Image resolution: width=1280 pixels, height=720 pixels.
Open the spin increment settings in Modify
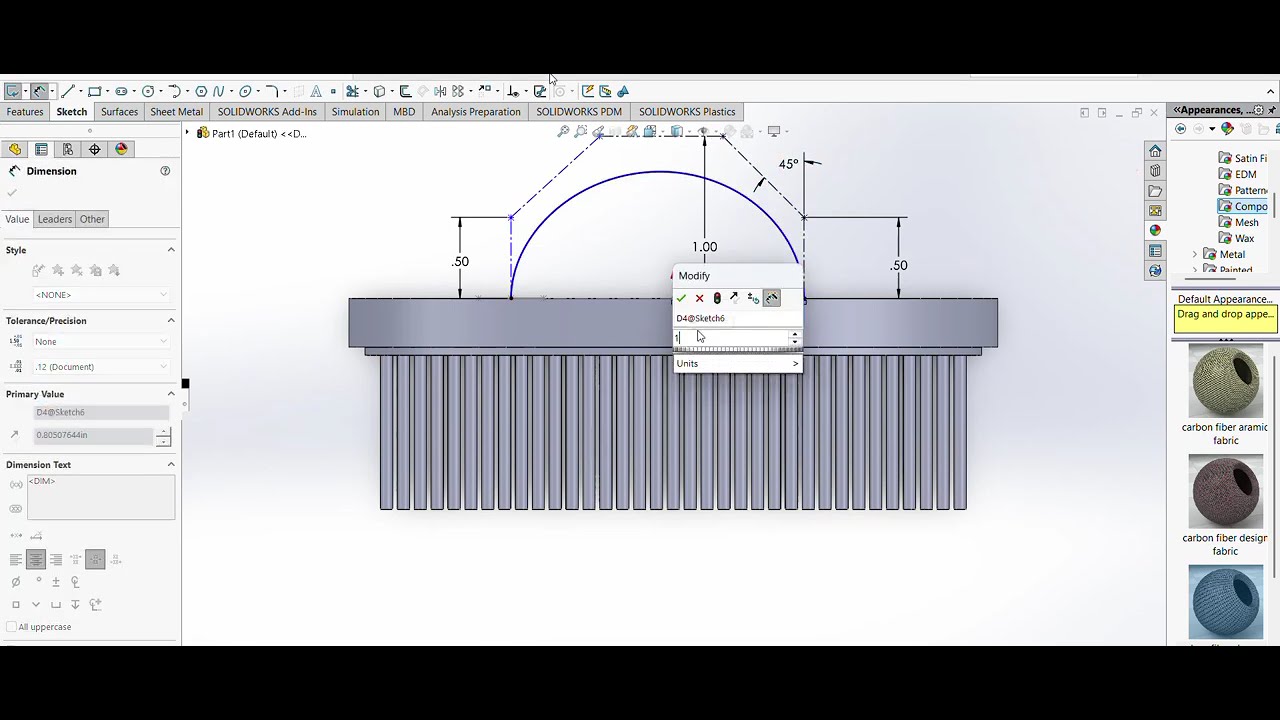tap(753, 298)
